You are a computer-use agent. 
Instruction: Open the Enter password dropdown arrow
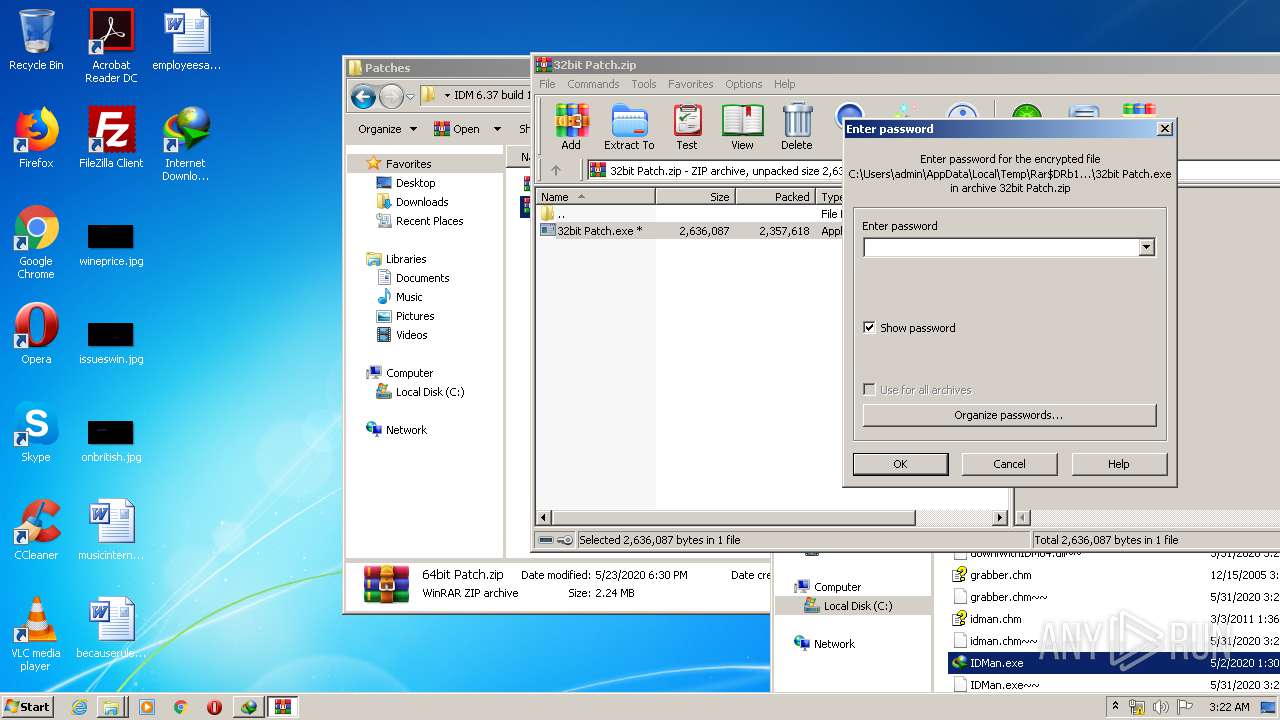click(1147, 247)
